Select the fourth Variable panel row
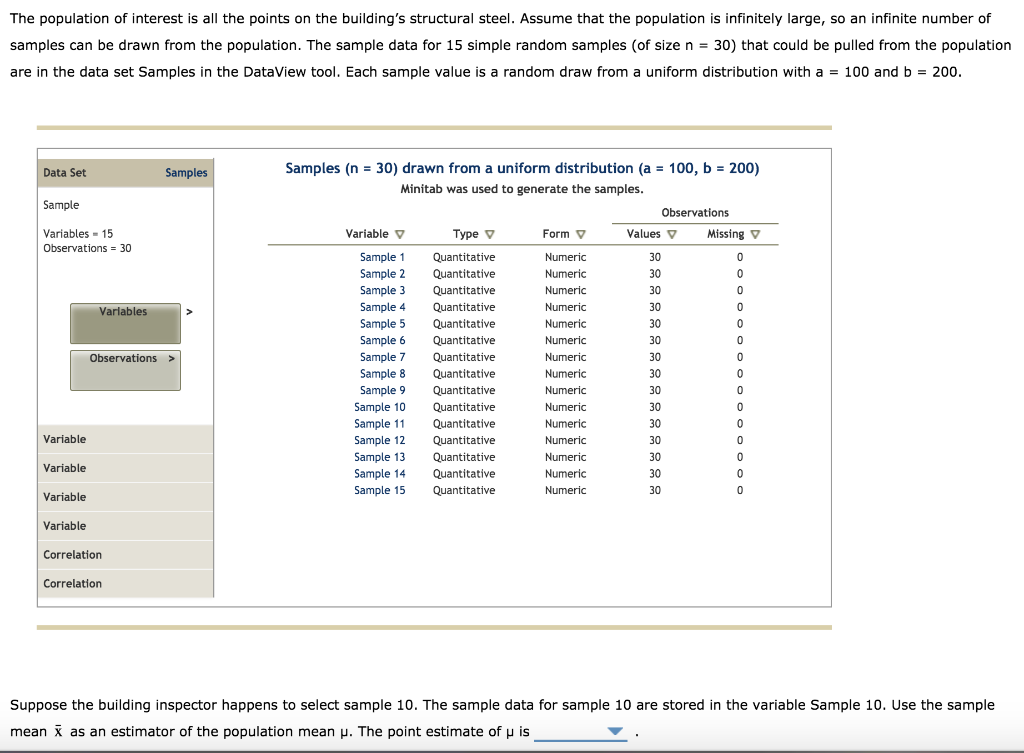This screenshot has height=753, width=1024. pos(125,526)
